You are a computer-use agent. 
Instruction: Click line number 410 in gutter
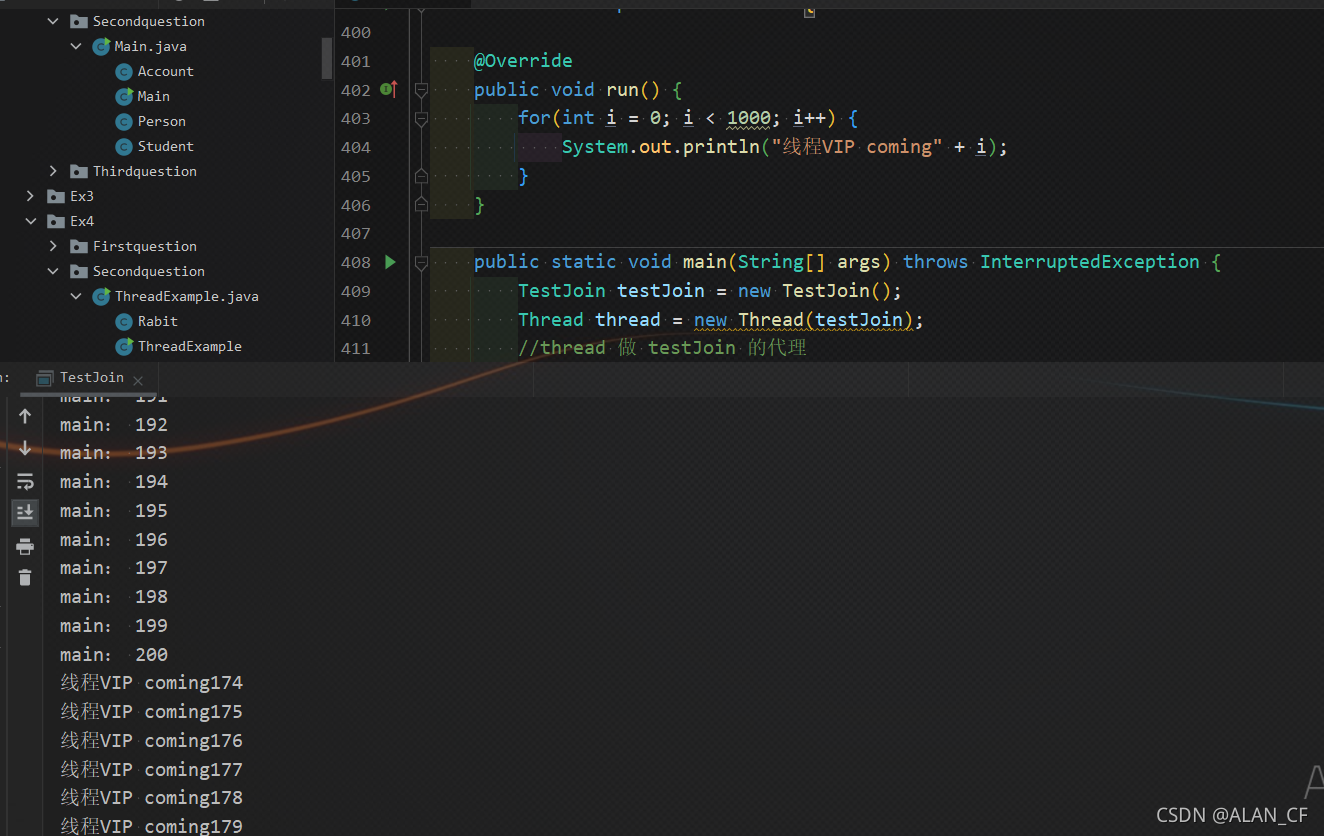click(356, 320)
